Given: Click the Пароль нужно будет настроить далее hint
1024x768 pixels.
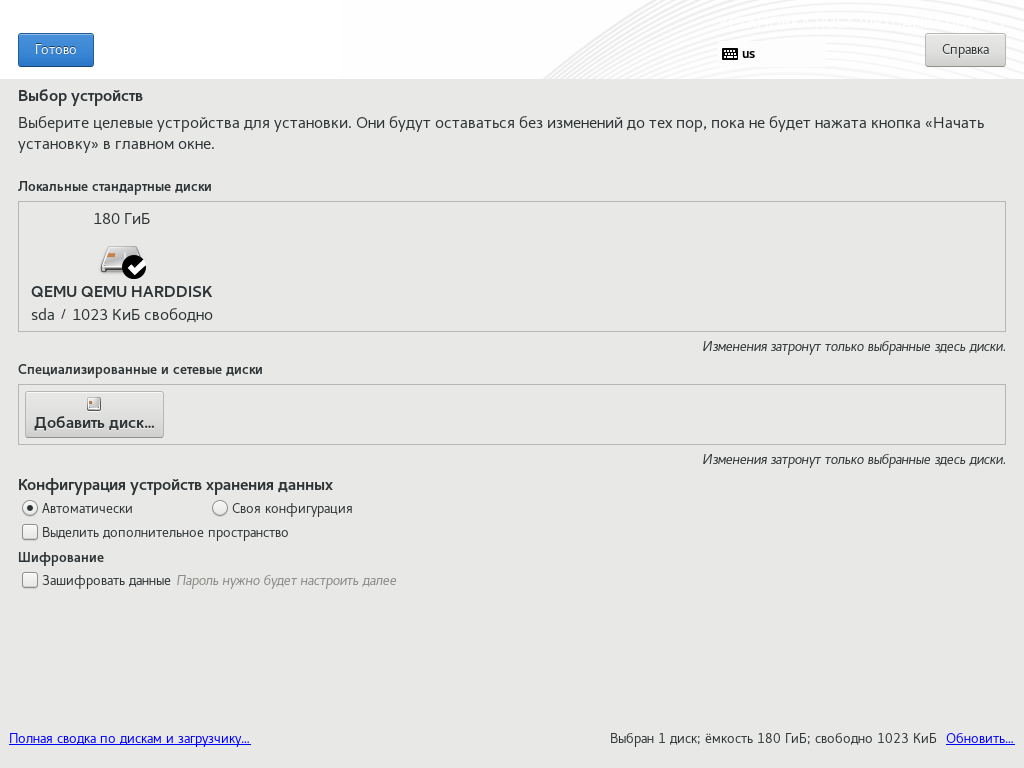Looking at the screenshot, I should pos(286,581).
